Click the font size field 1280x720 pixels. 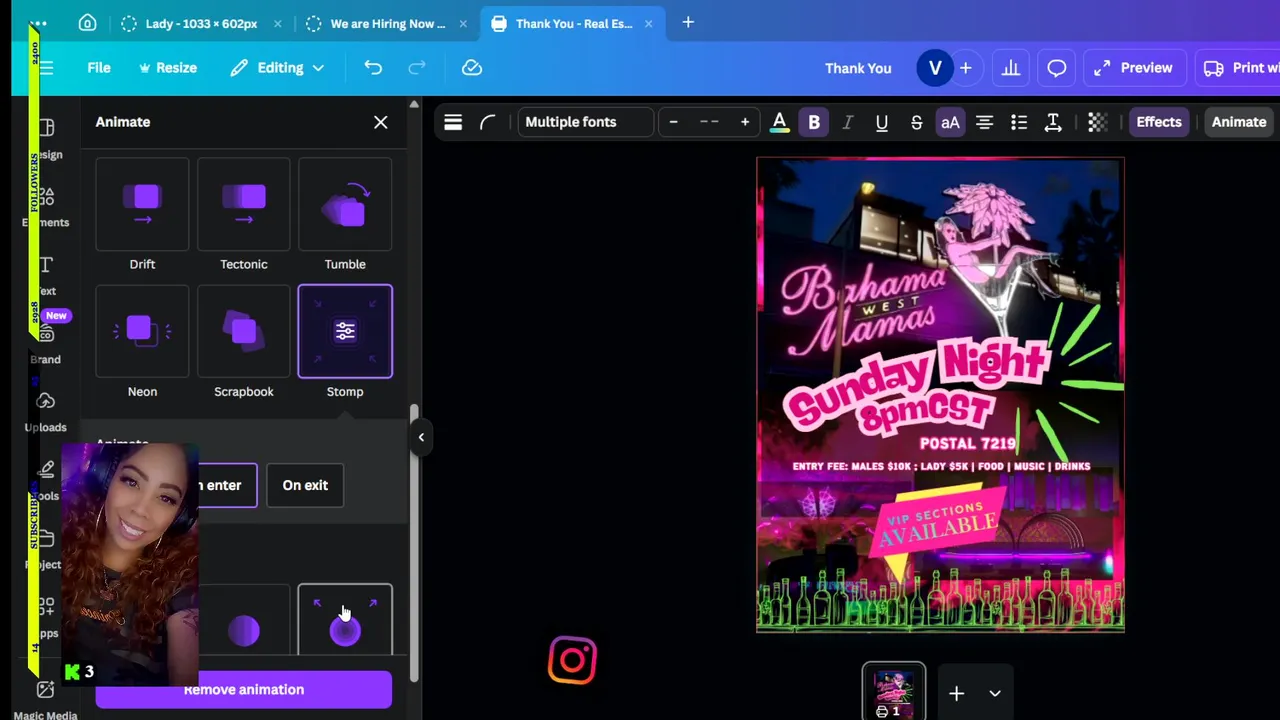tap(709, 122)
